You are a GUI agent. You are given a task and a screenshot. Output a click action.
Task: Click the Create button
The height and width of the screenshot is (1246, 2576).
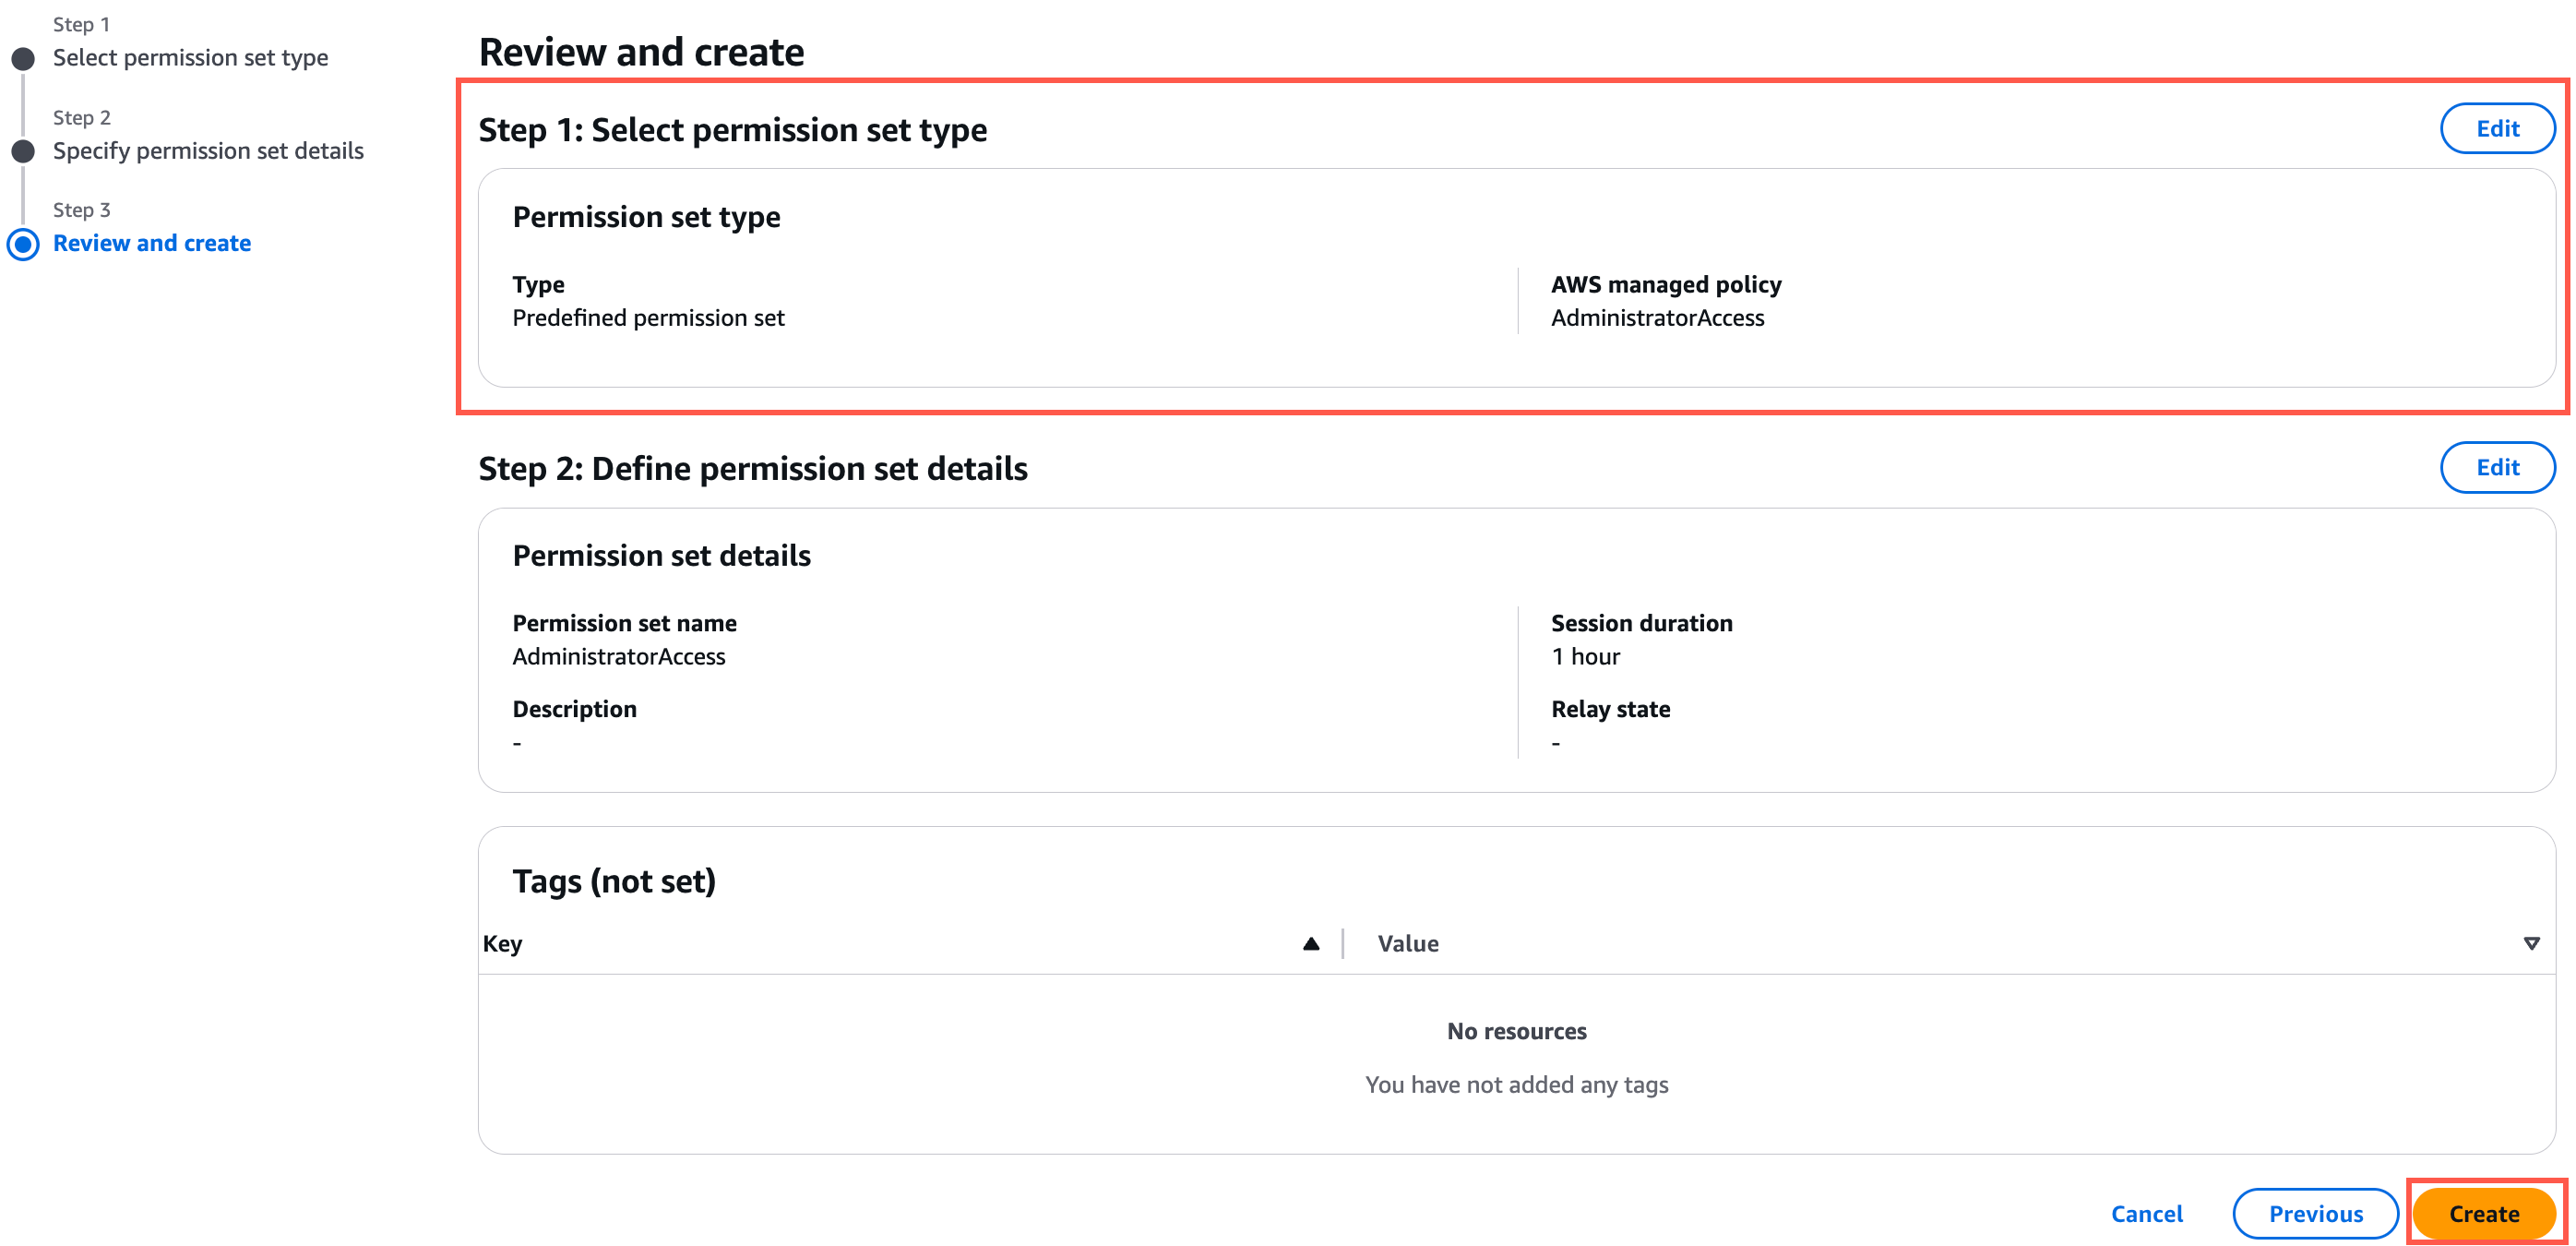2483,1213
